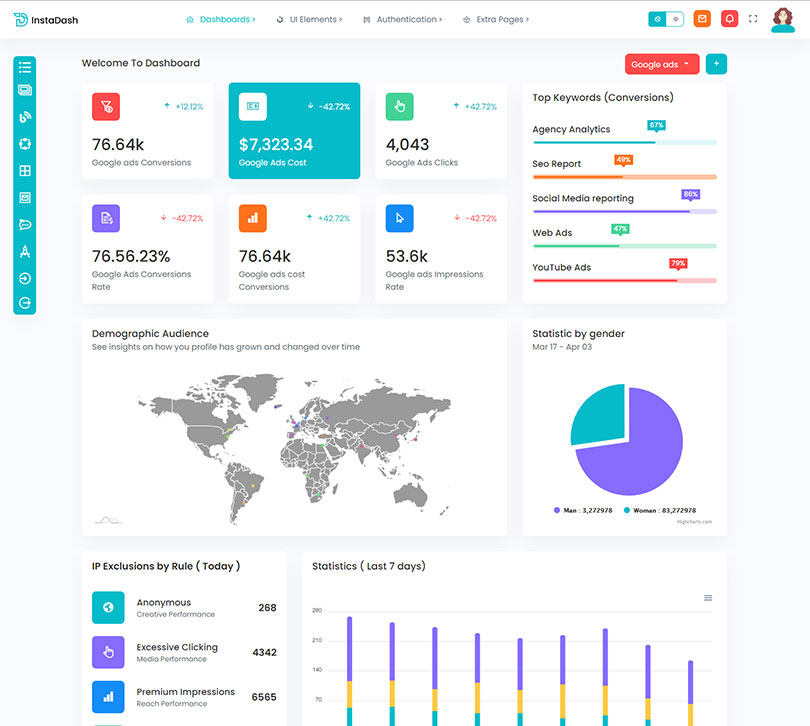Click the teal plus button beside Google ads
The height and width of the screenshot is (726, 810).
coord(716,64)
